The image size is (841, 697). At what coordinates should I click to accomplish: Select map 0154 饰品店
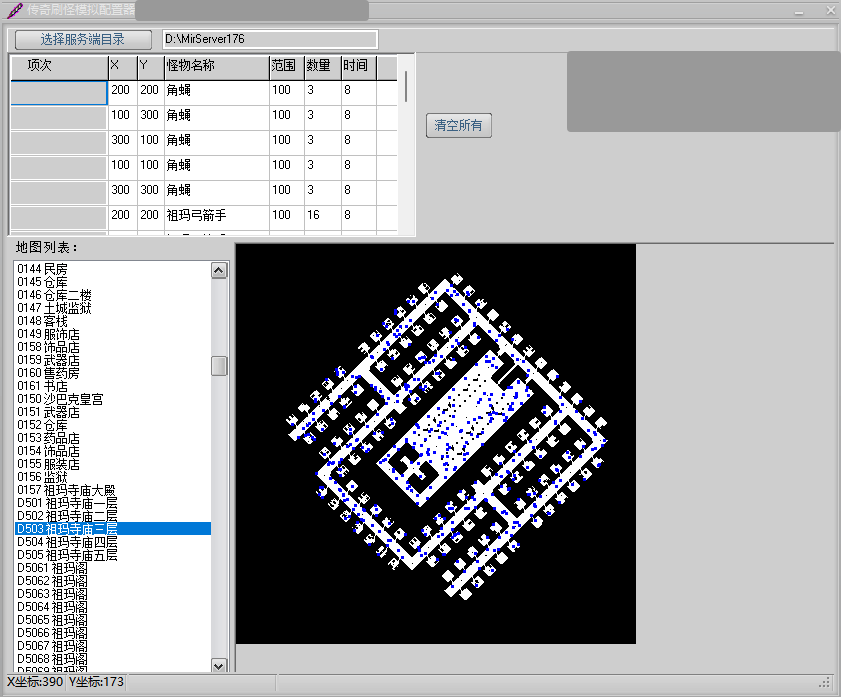[113, 451]
